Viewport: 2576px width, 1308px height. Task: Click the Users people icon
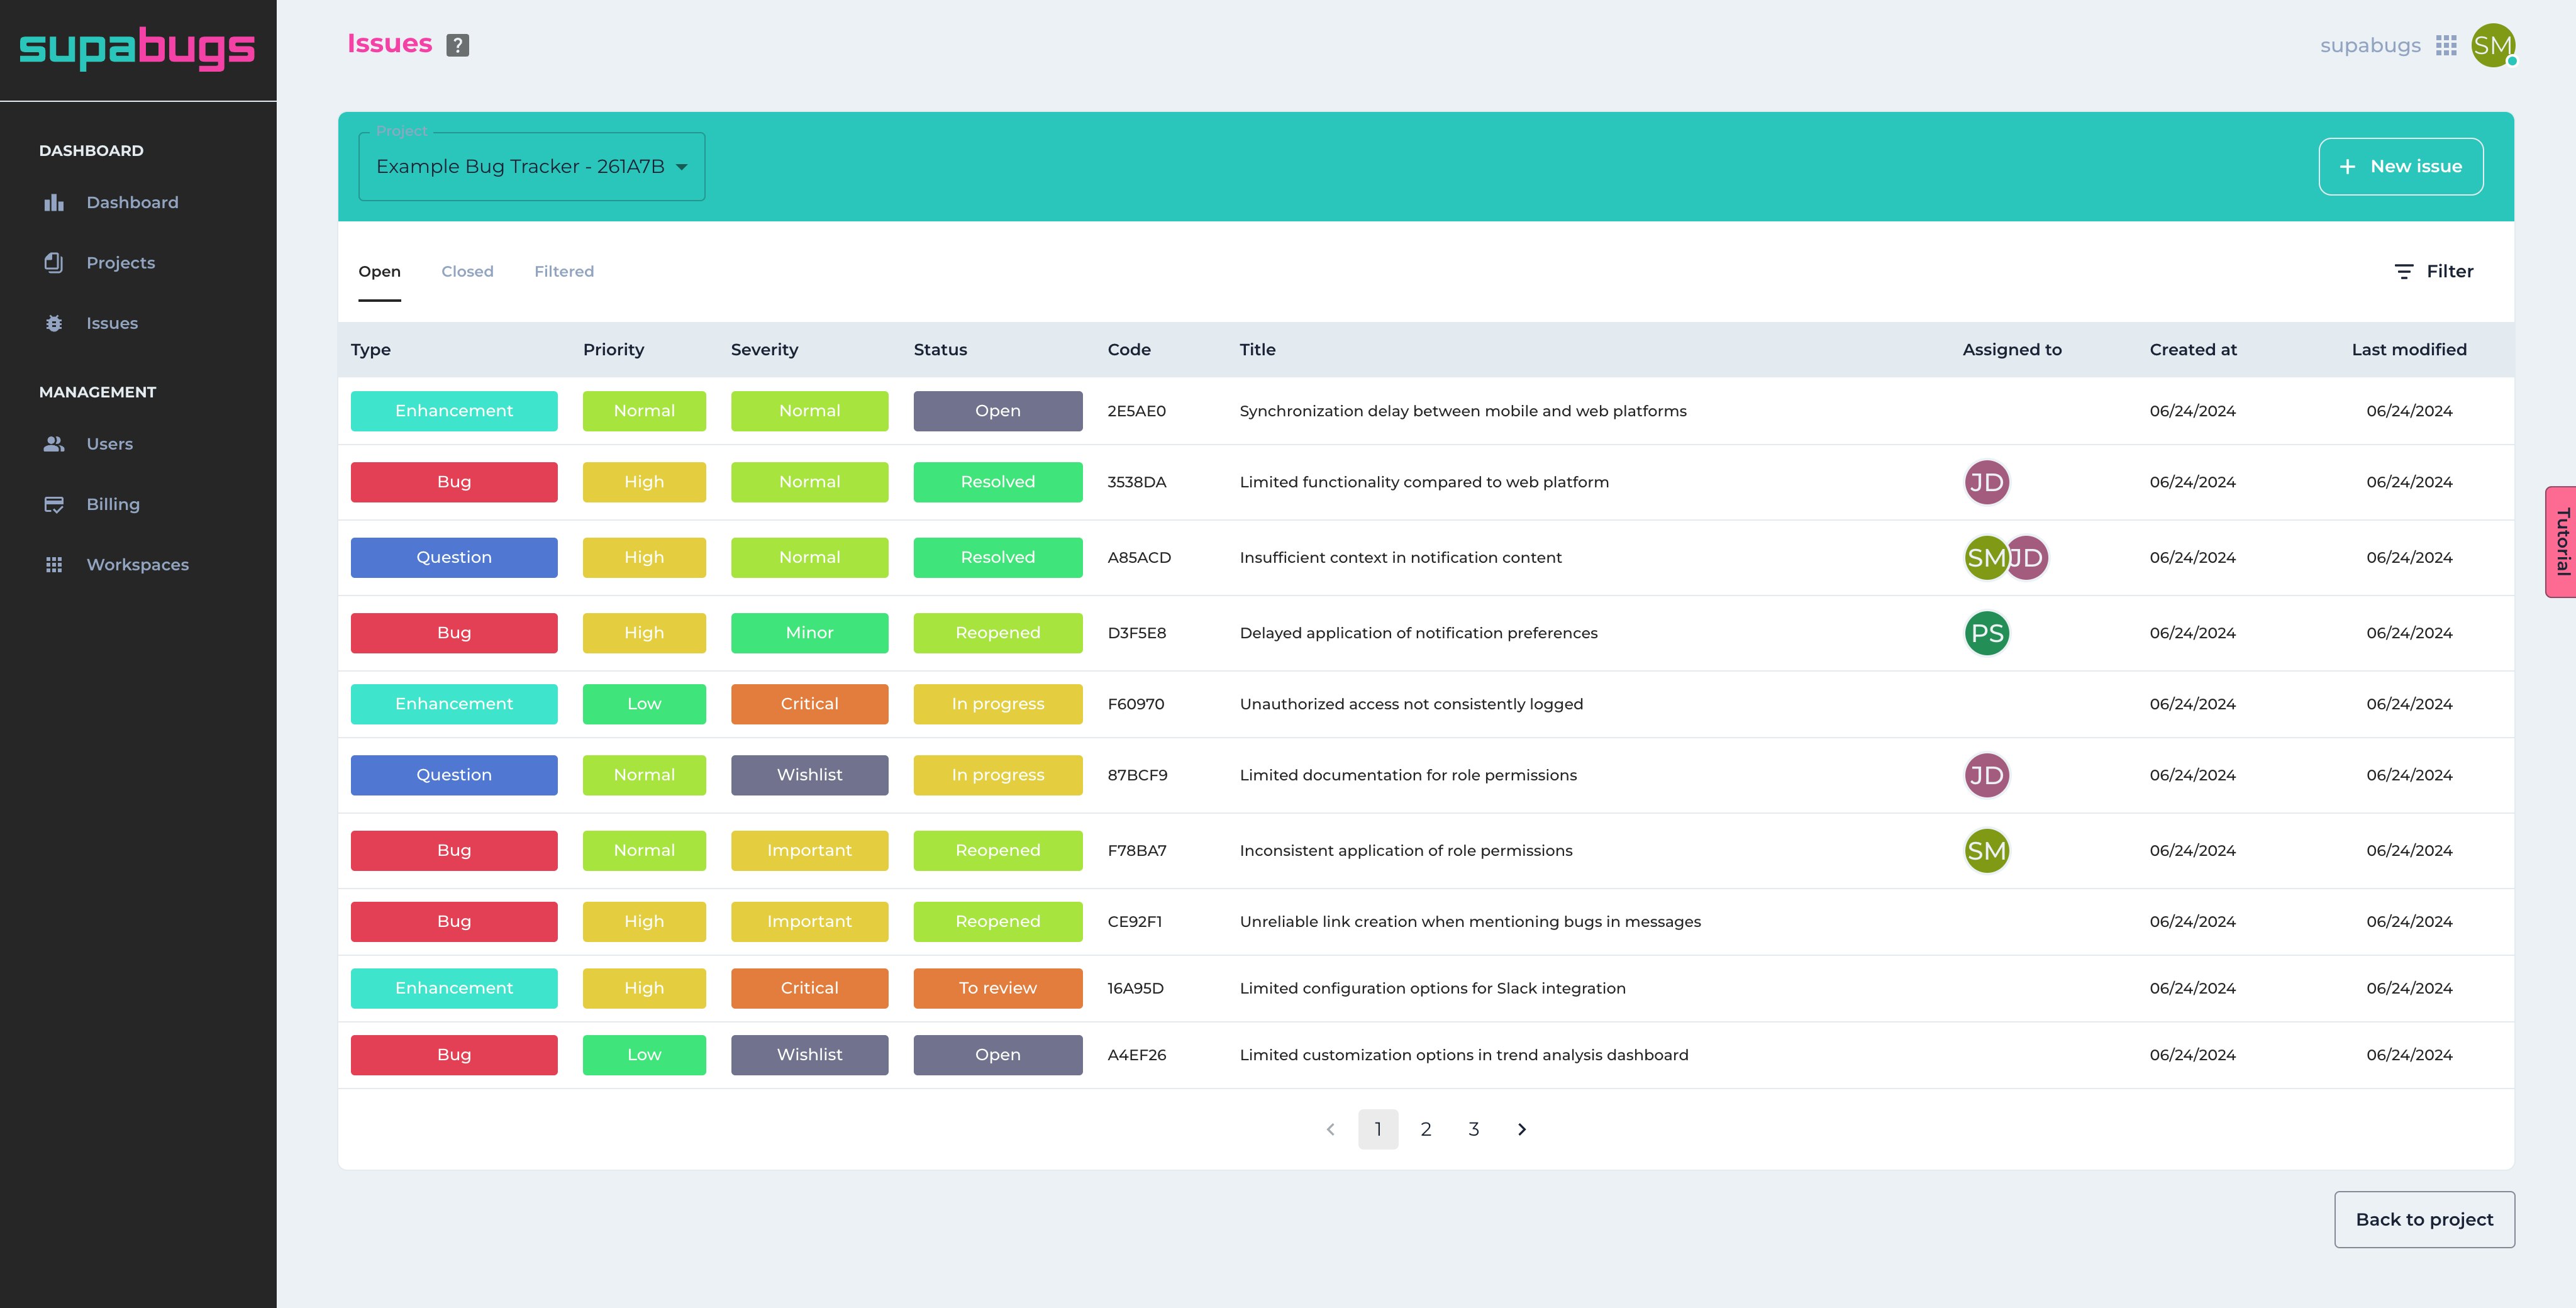click(54, 444)
